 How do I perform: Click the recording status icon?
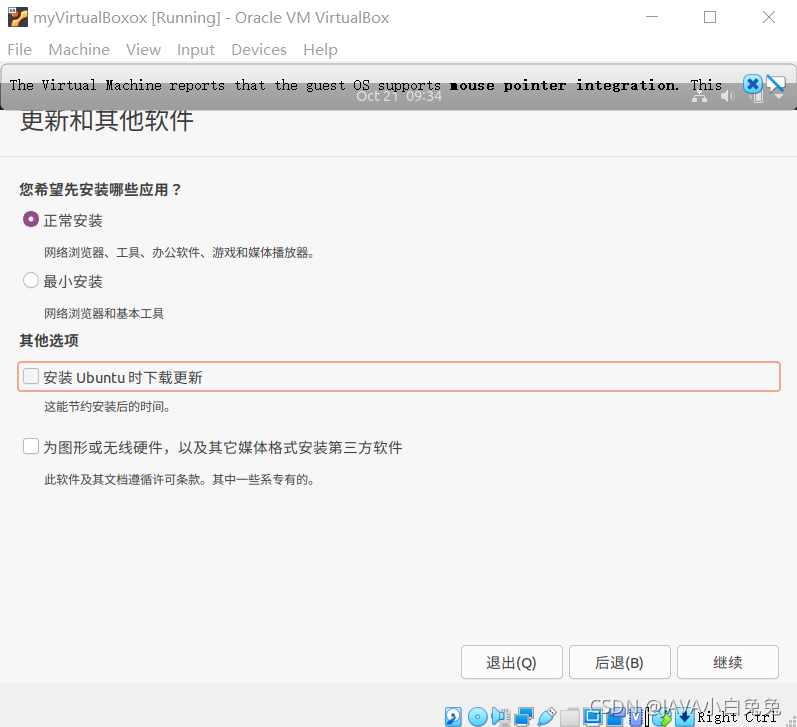pyautogui.click(x=615, y=716)
